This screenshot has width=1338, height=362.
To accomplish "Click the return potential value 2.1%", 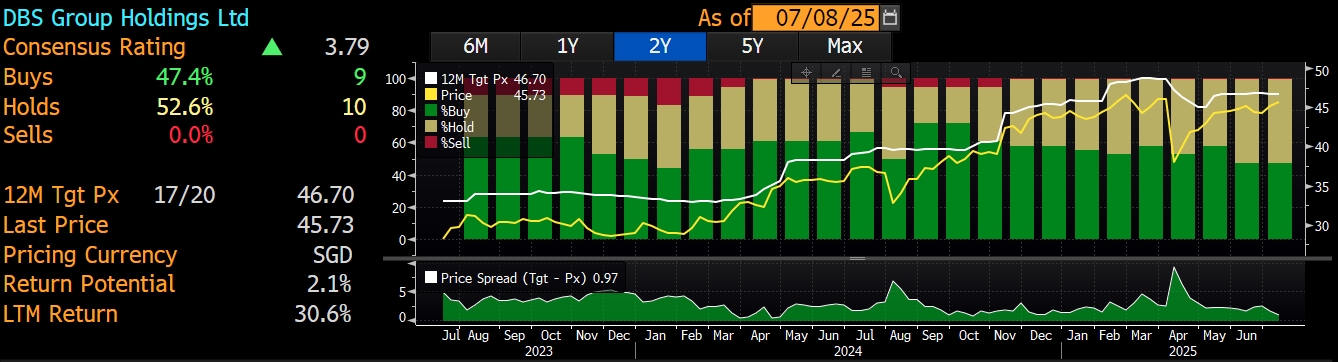I will coord(328,284).
